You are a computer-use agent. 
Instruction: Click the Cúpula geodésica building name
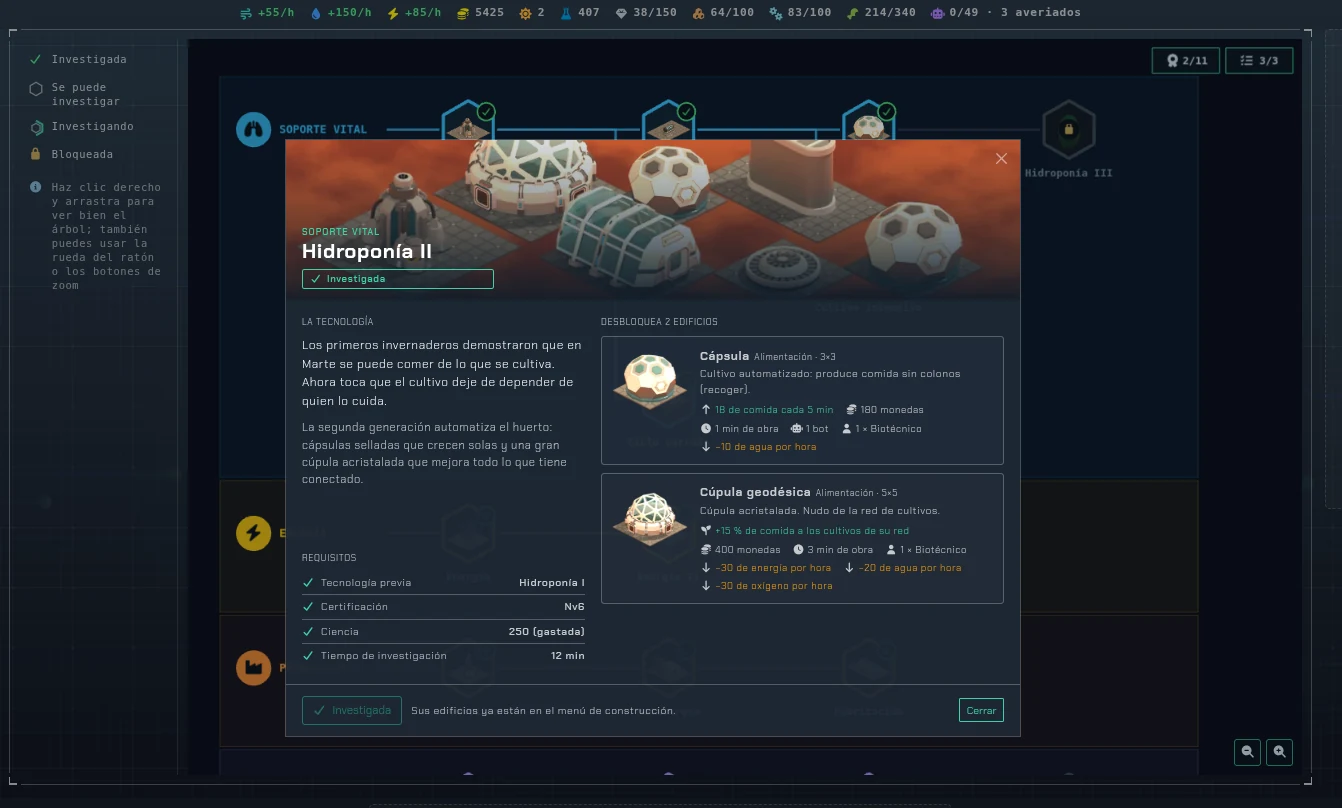tap(755, 492)
